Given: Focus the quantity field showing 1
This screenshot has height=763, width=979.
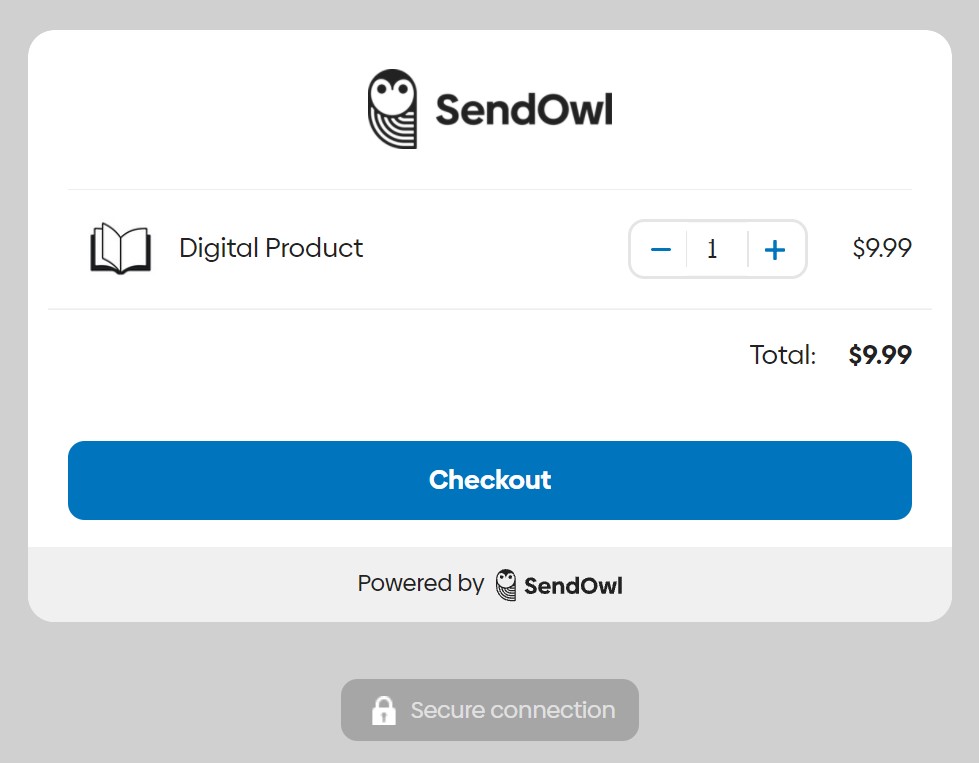Looking at the screenshot, I should tap(713, 249).
